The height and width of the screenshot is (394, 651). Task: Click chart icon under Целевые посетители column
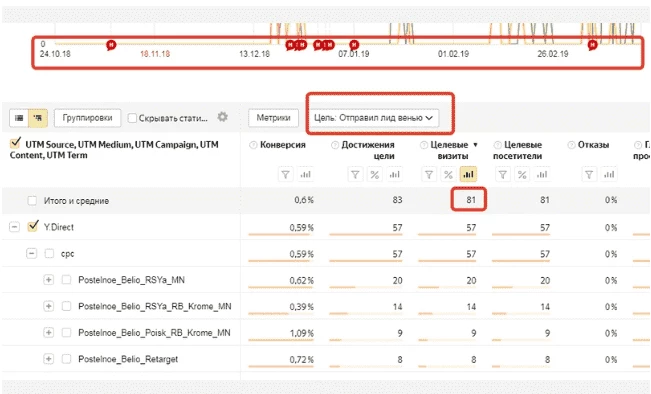click(542, 174)
